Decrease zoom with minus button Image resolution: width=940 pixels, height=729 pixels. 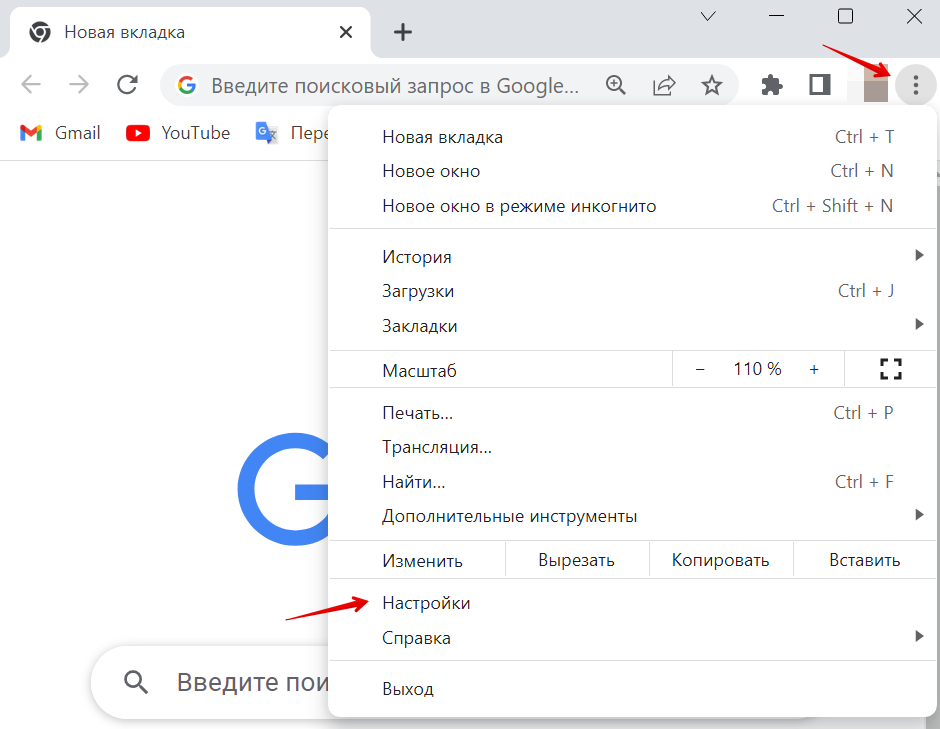[x=700, y=369]
